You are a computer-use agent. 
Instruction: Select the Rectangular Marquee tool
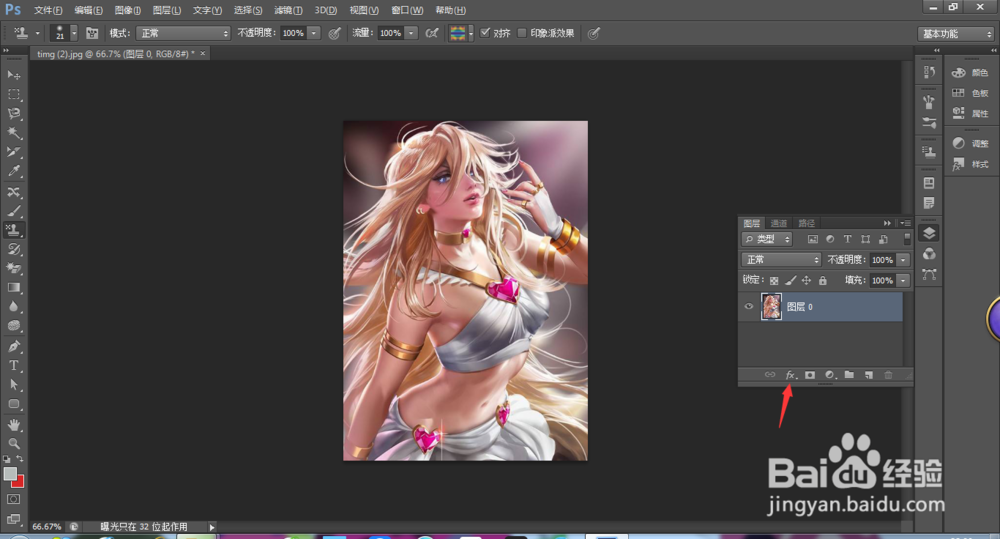click(13, 94)
